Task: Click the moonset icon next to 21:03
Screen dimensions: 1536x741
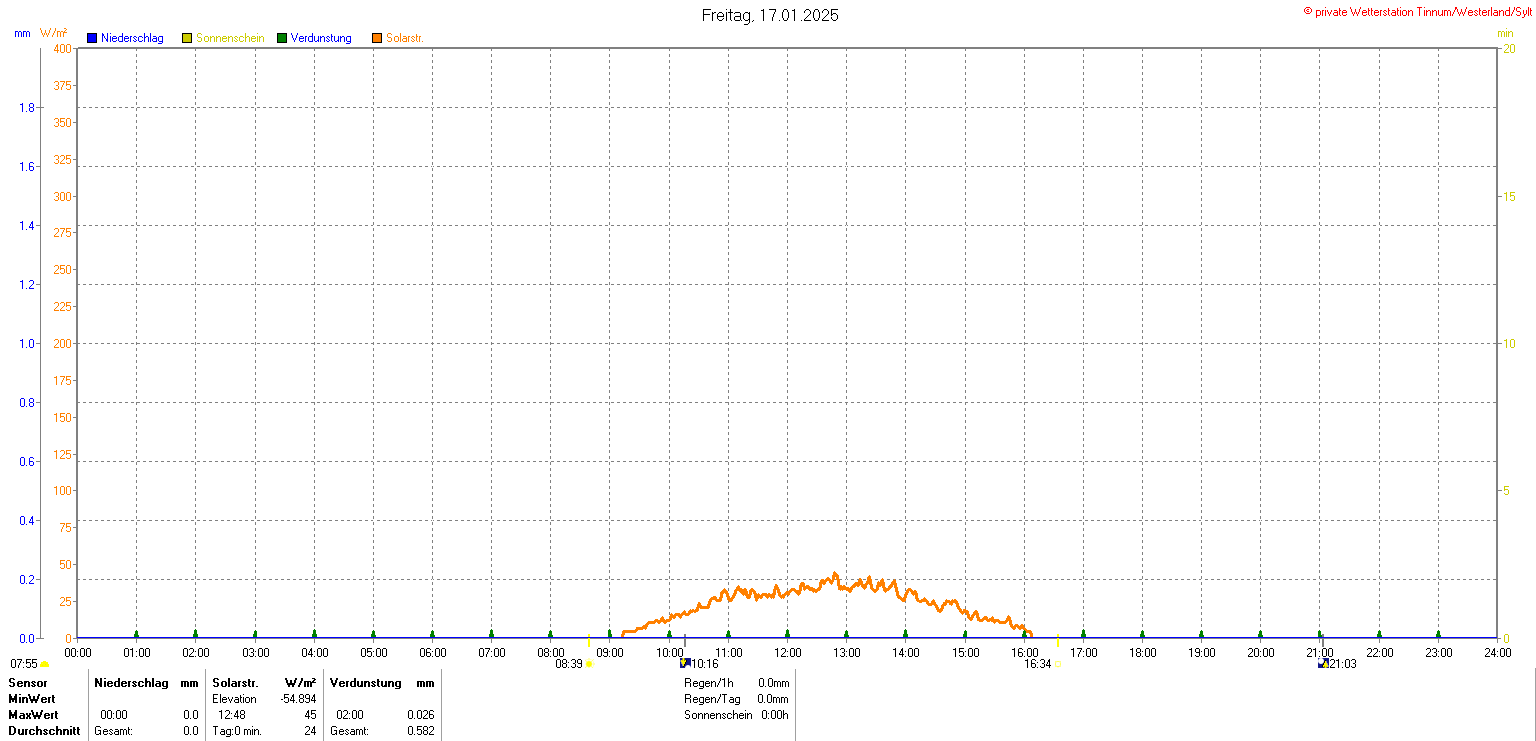Action: [1323, 663]
